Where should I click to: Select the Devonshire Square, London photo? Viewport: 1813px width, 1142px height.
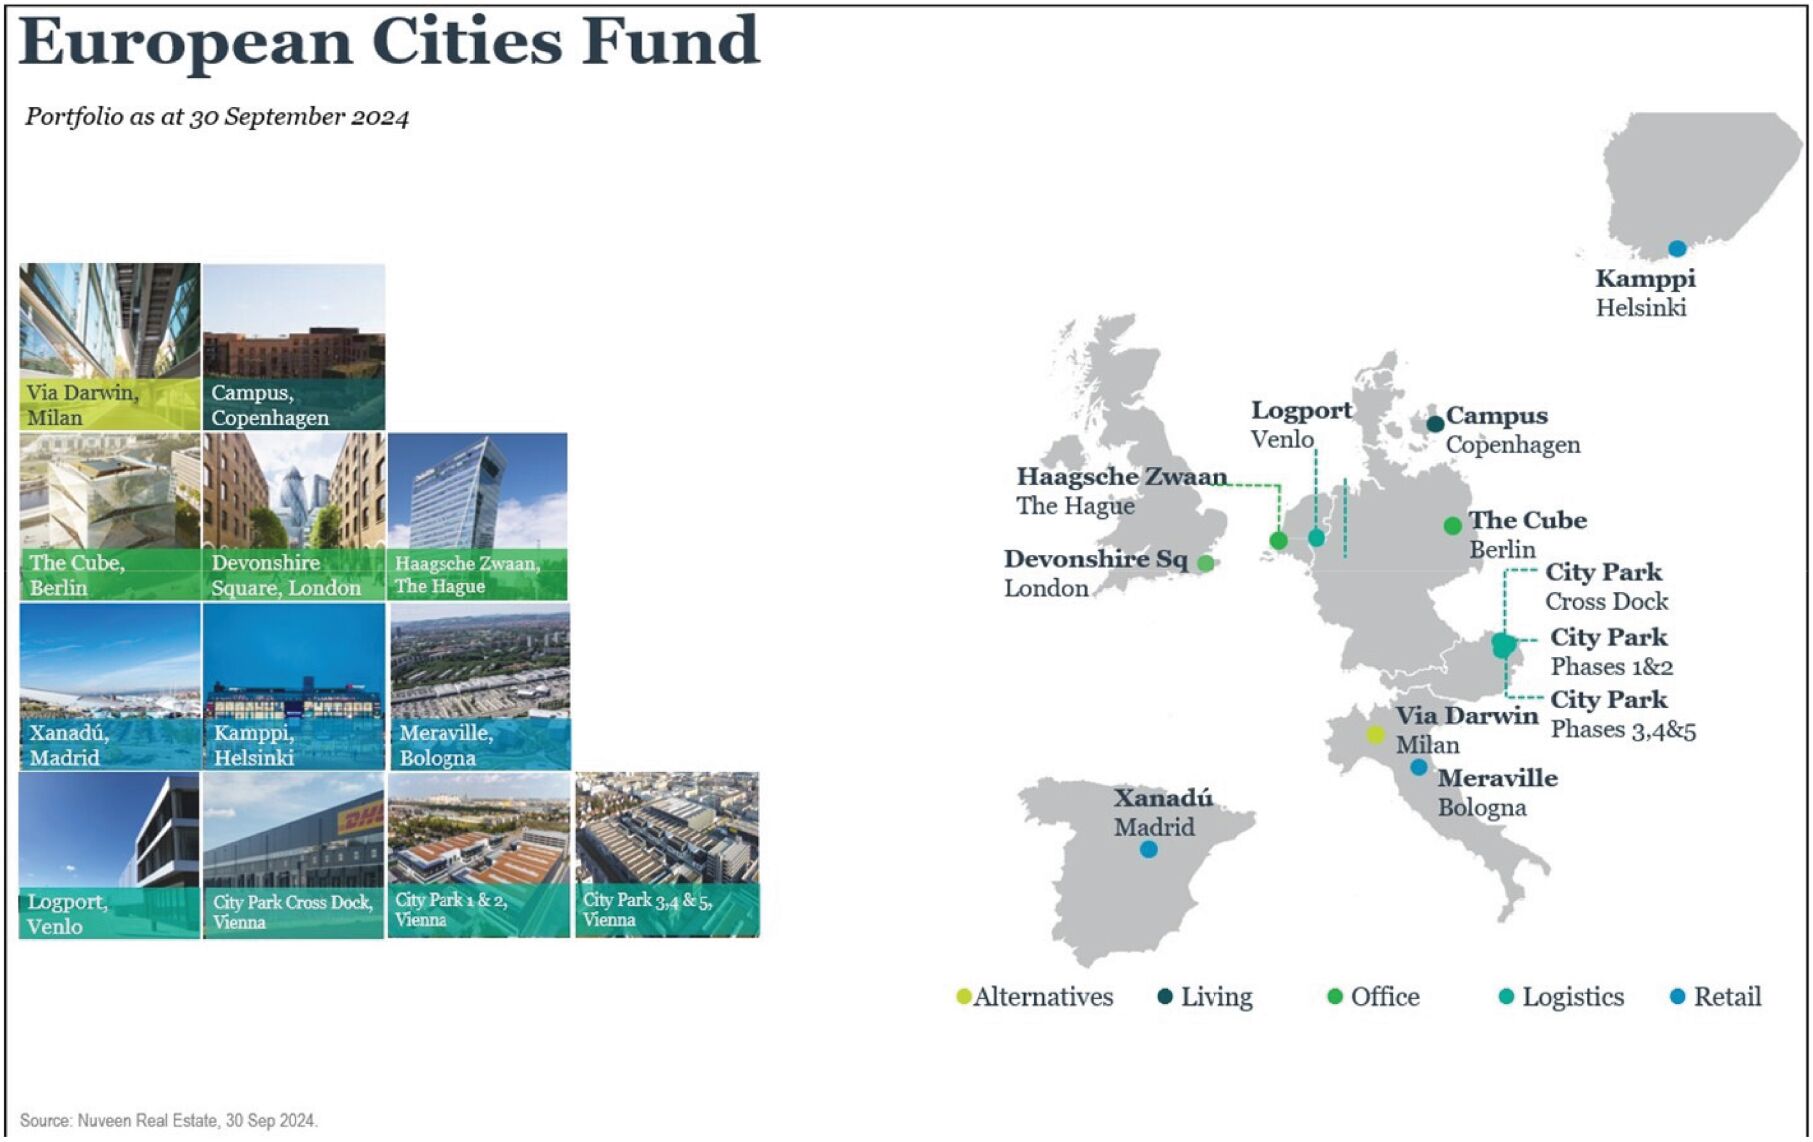(x=294, y=516)
